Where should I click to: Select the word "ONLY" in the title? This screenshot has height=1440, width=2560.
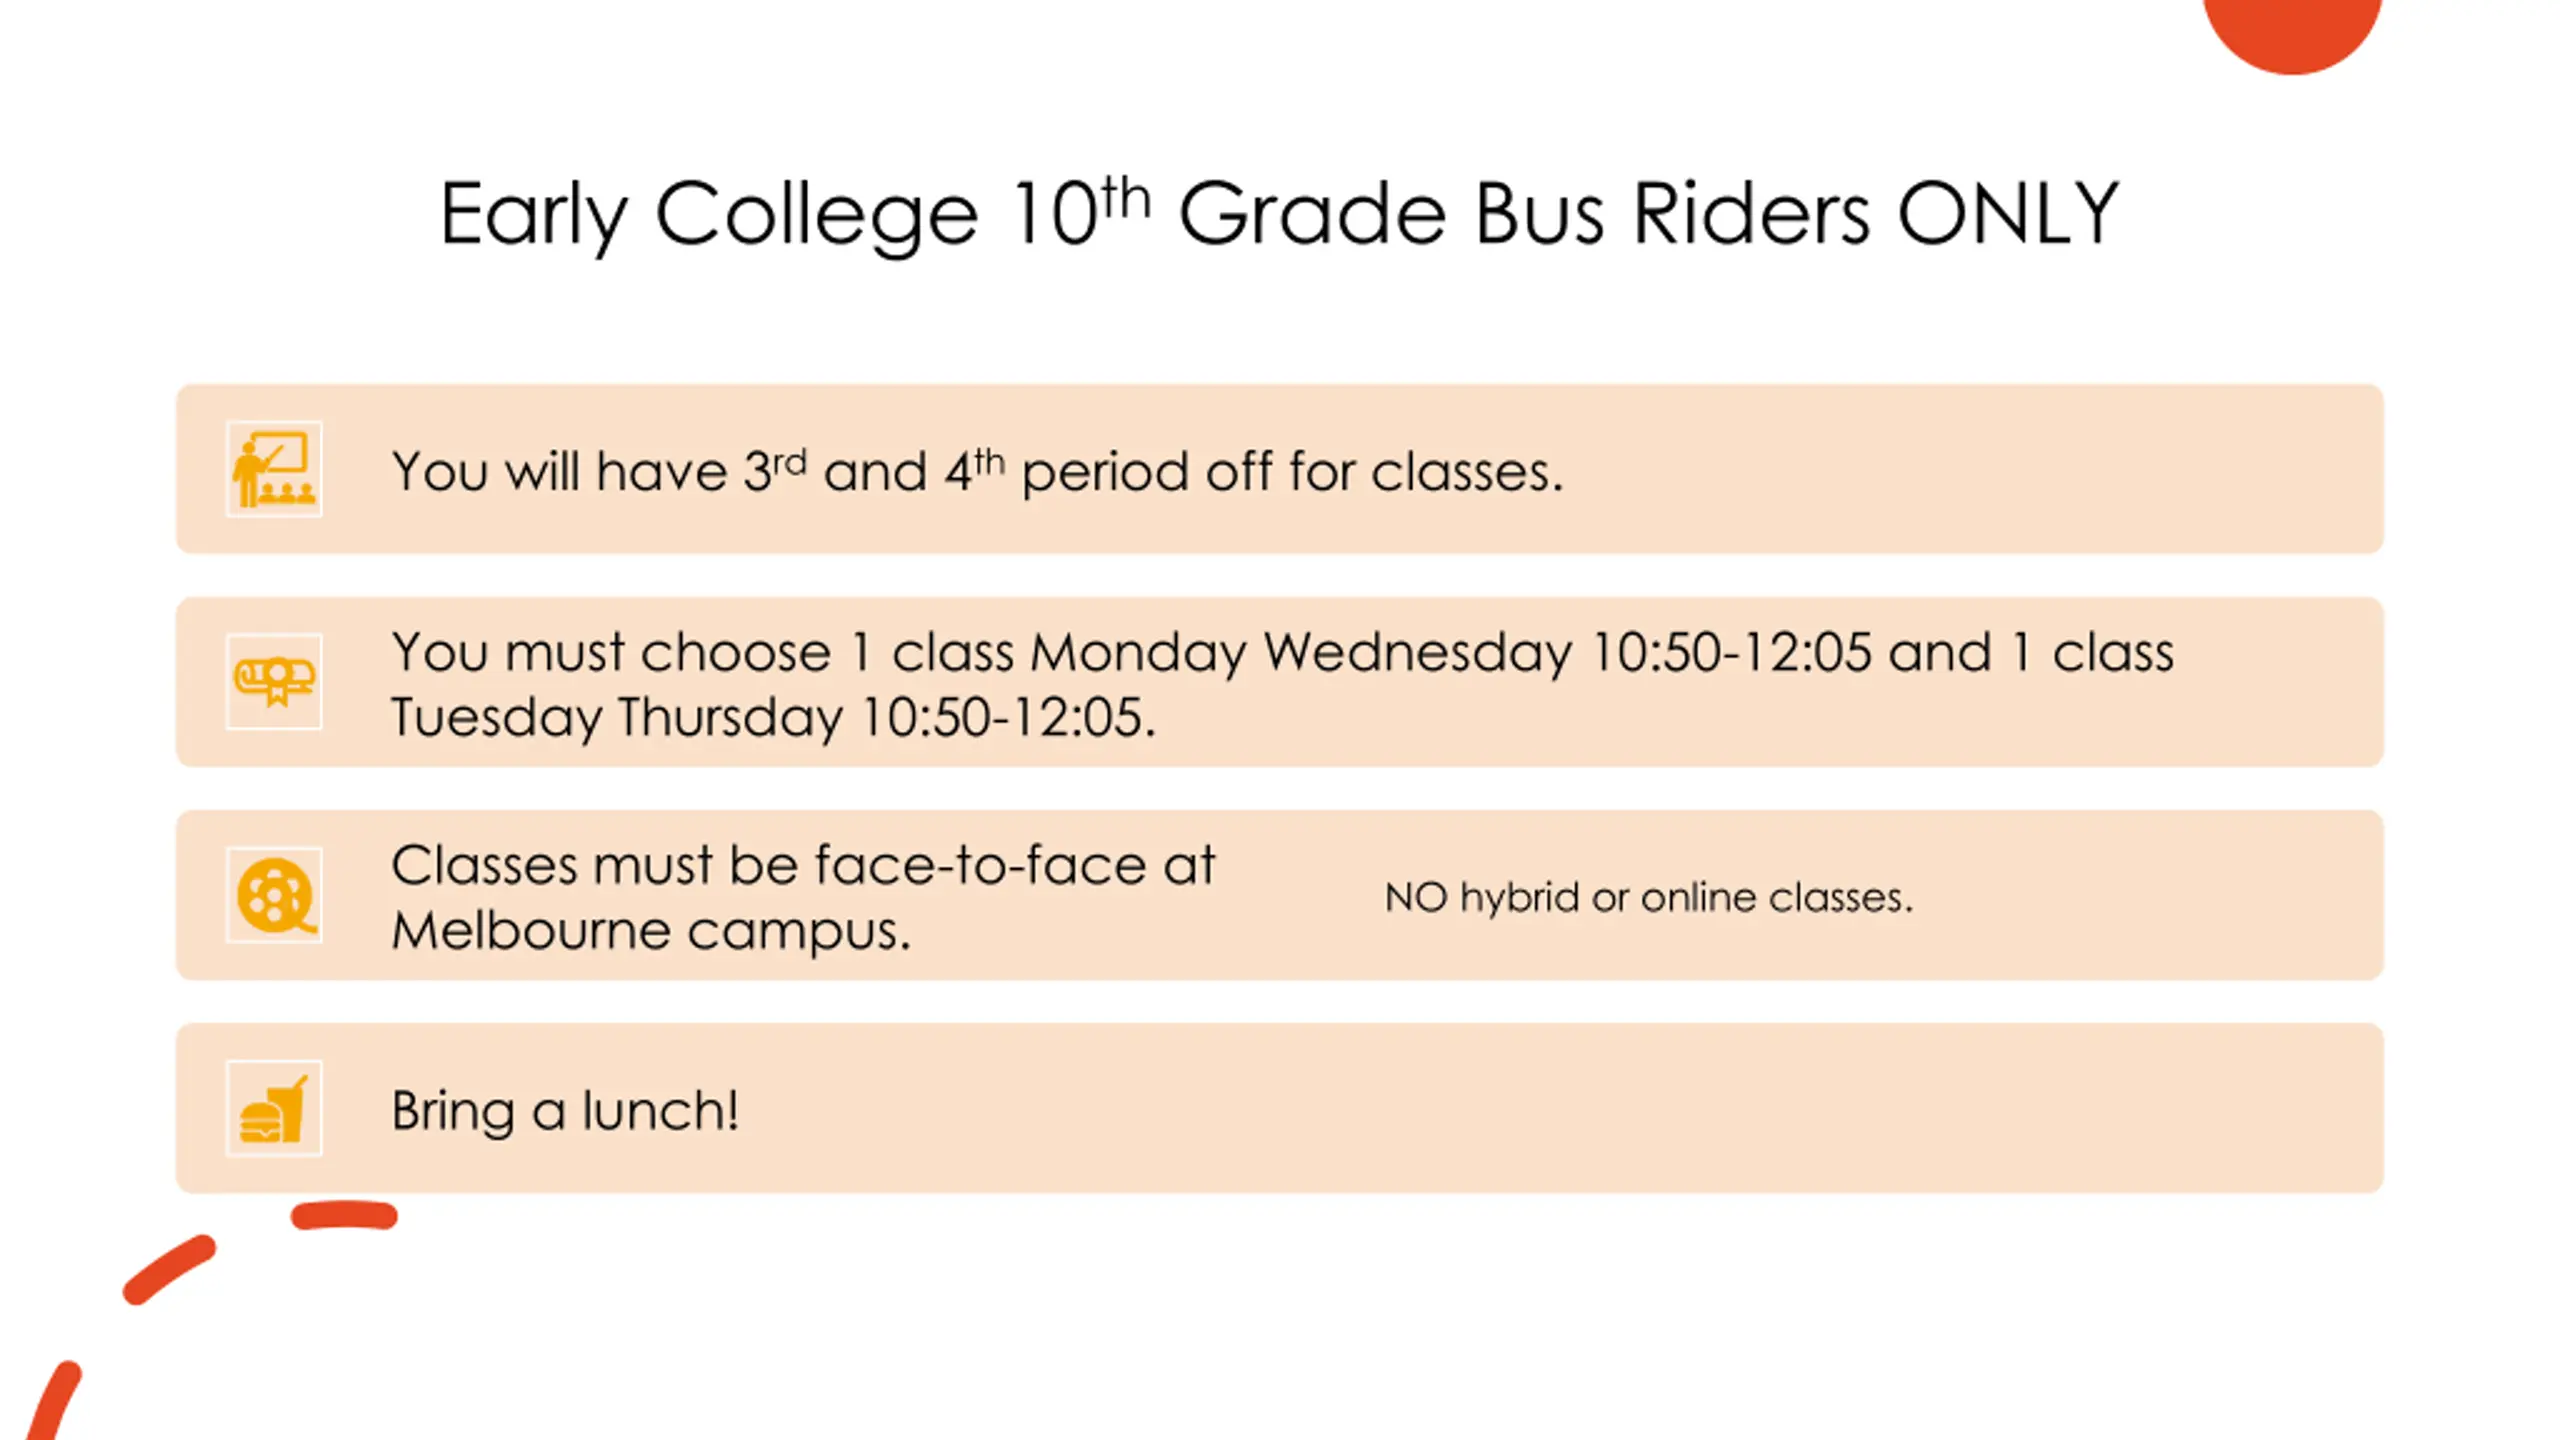pyautogui.click(x=2008, y=213)
